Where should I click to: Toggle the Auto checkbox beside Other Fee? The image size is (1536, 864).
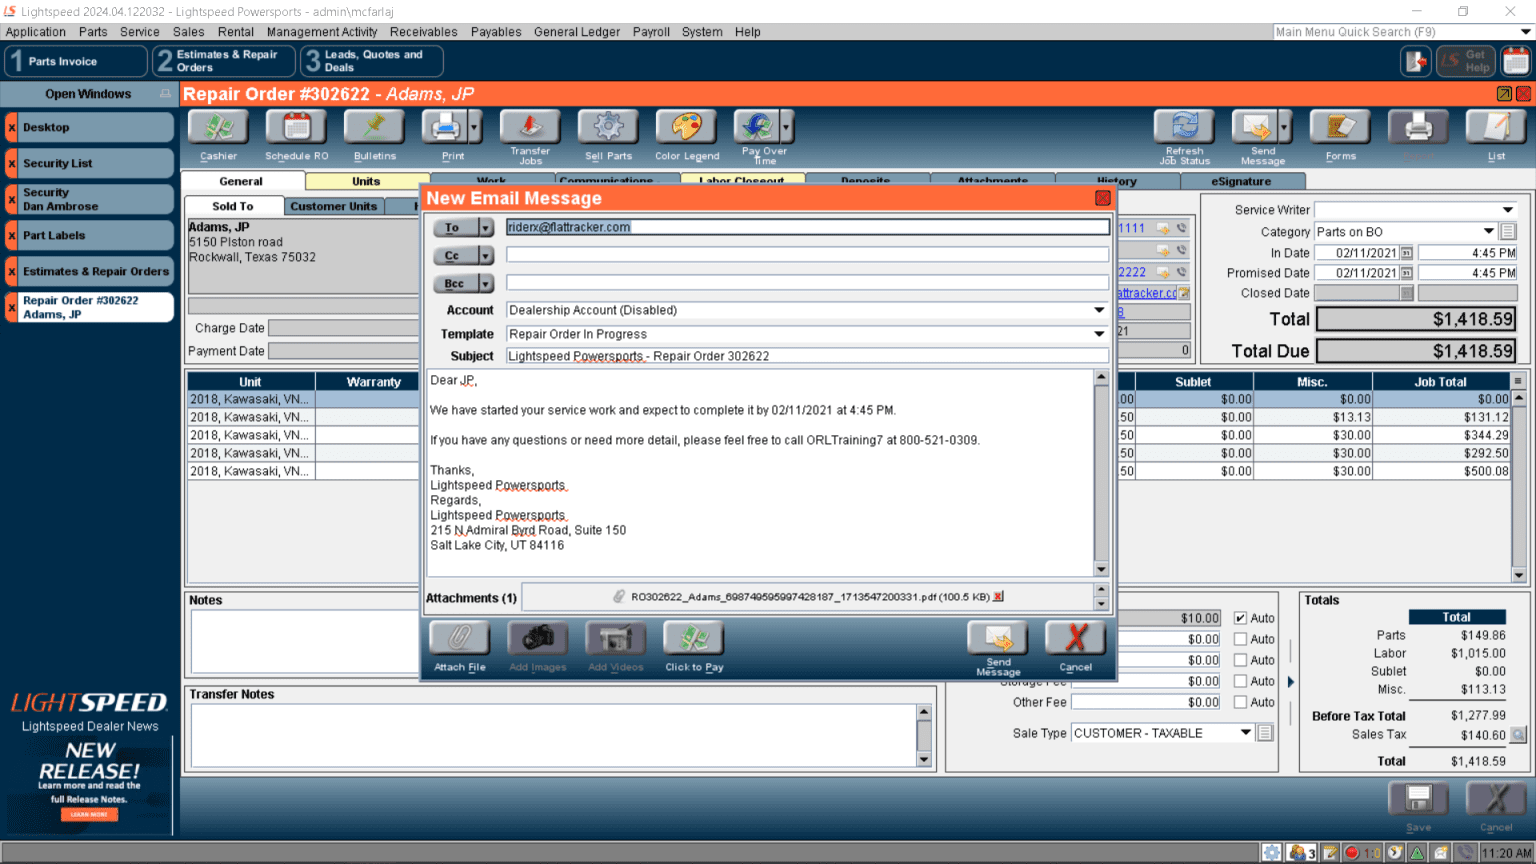1240,702
